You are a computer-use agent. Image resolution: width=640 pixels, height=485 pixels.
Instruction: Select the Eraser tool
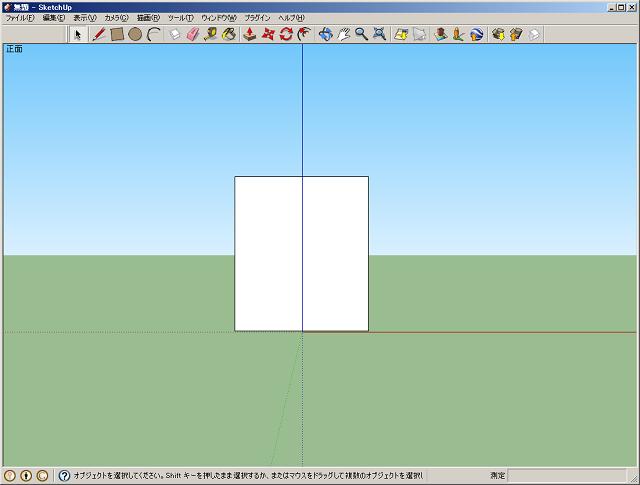(192, 34)
